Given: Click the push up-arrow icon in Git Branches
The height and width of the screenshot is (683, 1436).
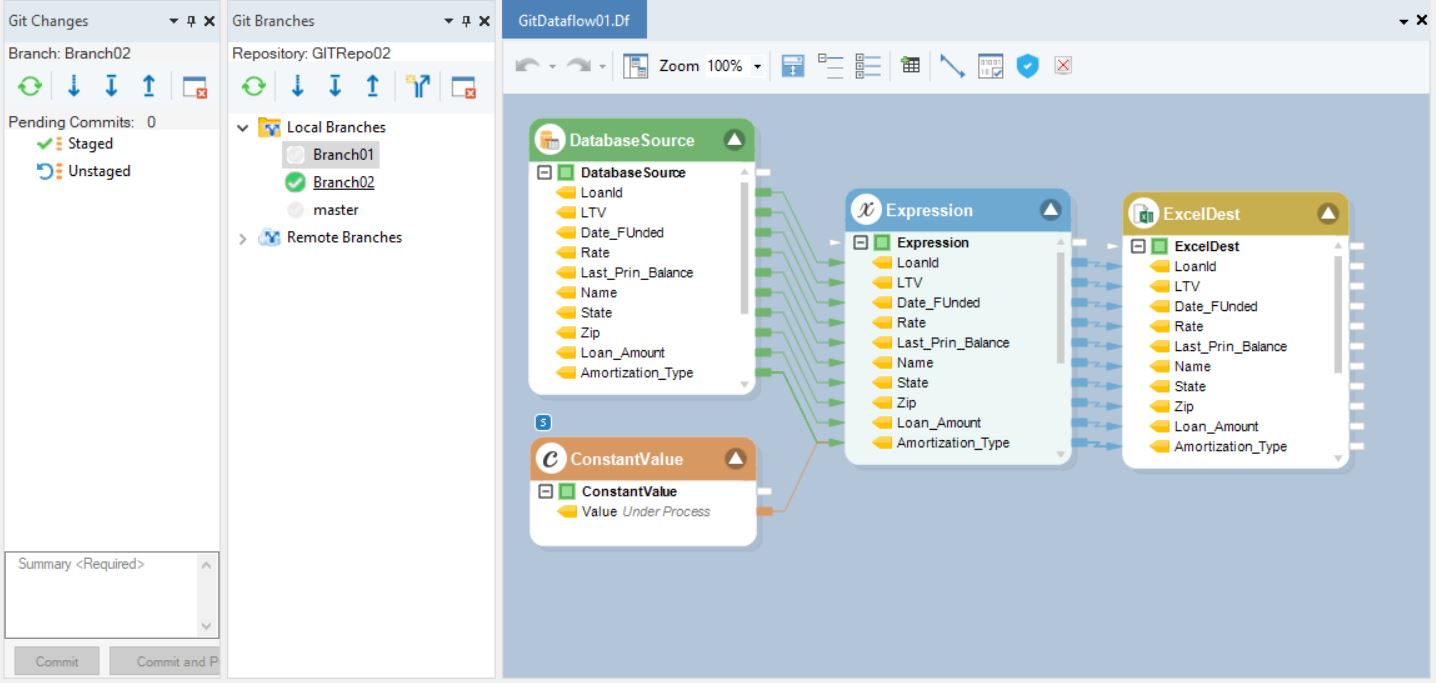Looking at the screenshot, I should pos(372,87).
